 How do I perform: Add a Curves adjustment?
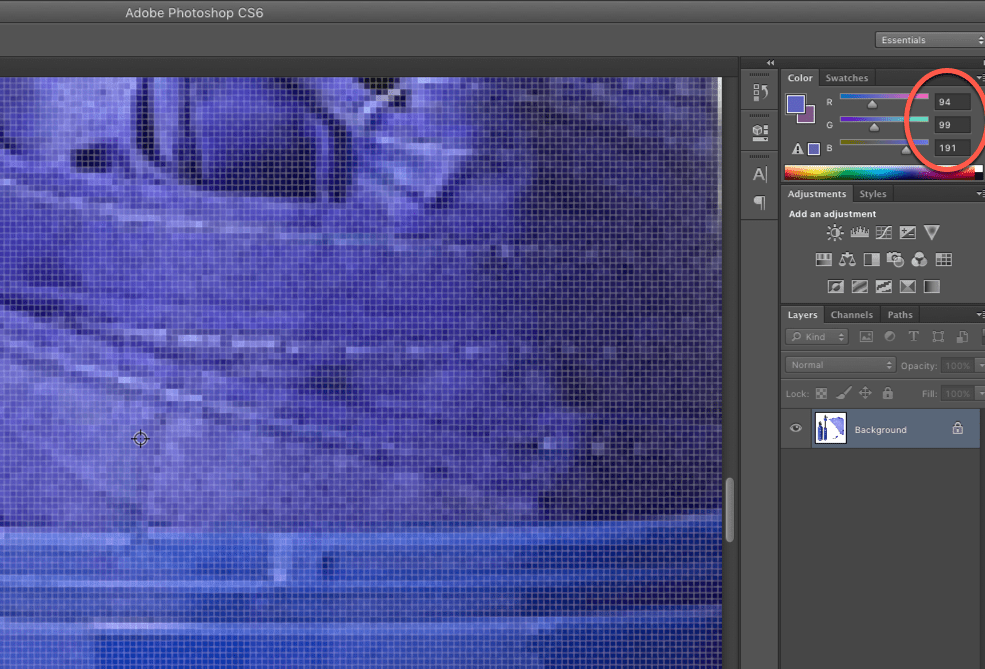(883, 233)
